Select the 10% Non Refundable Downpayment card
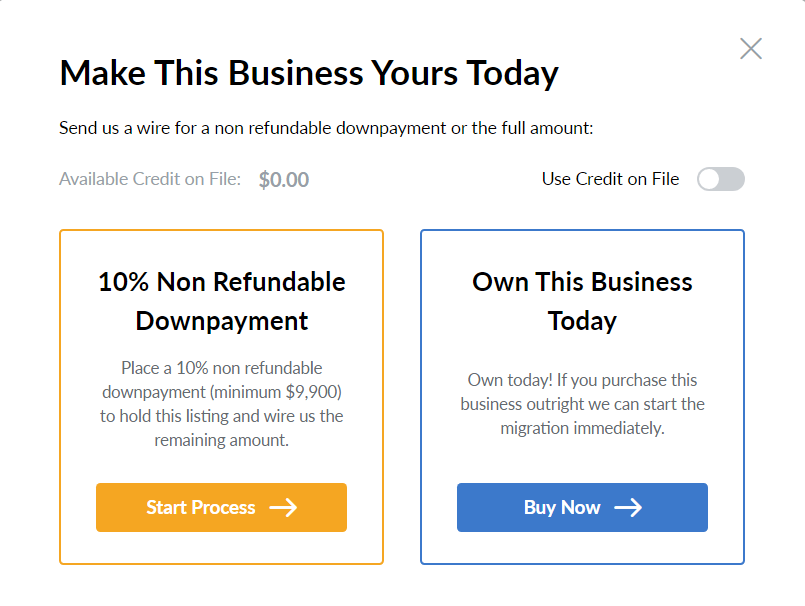Screen dimensions: 805x606 click(221, 395)
